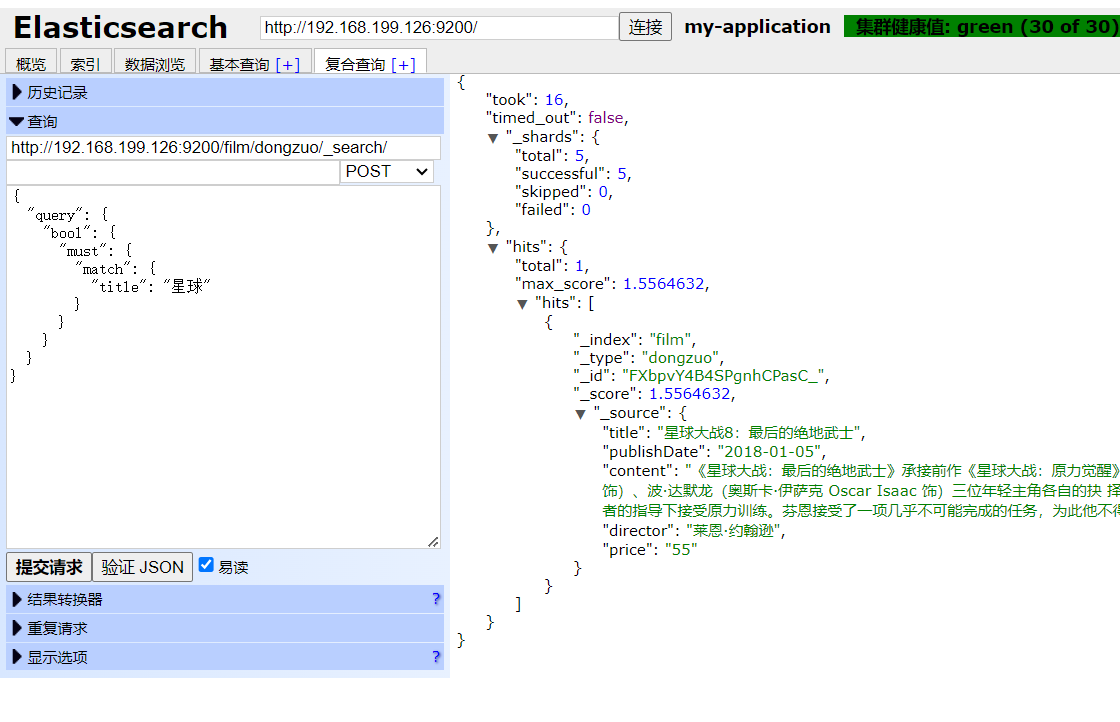Click the "successful" shards value 5
1120x722 pixels.
(x=622, y=174)
